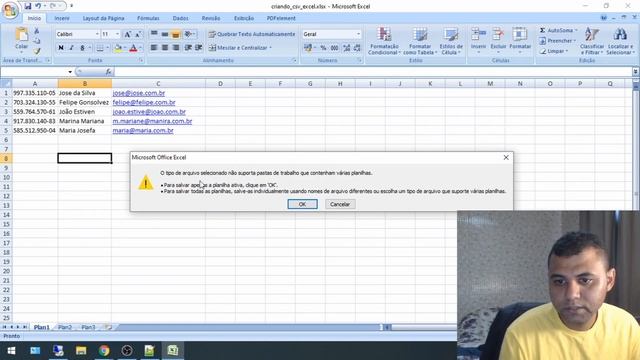
Task: Open Formatar como Tabela gallery
Action: (420, 41)
